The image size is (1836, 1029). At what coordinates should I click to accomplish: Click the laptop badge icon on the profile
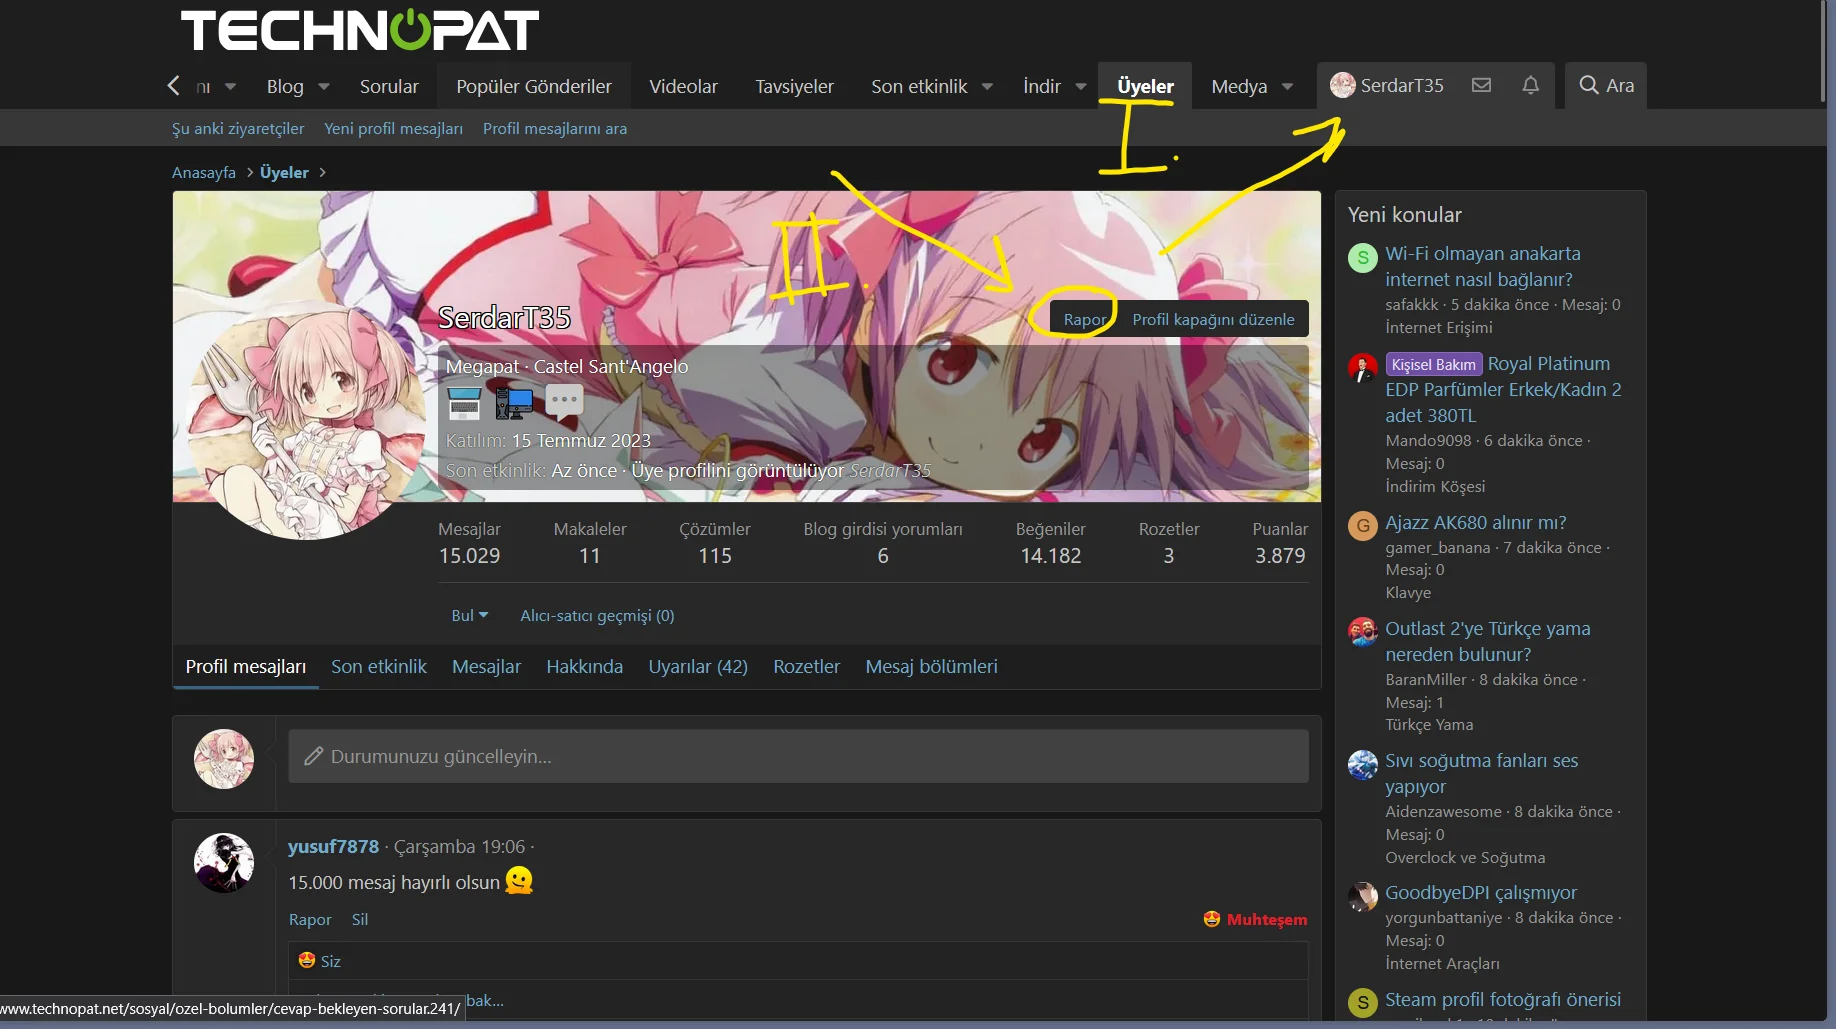pos(464,402)
